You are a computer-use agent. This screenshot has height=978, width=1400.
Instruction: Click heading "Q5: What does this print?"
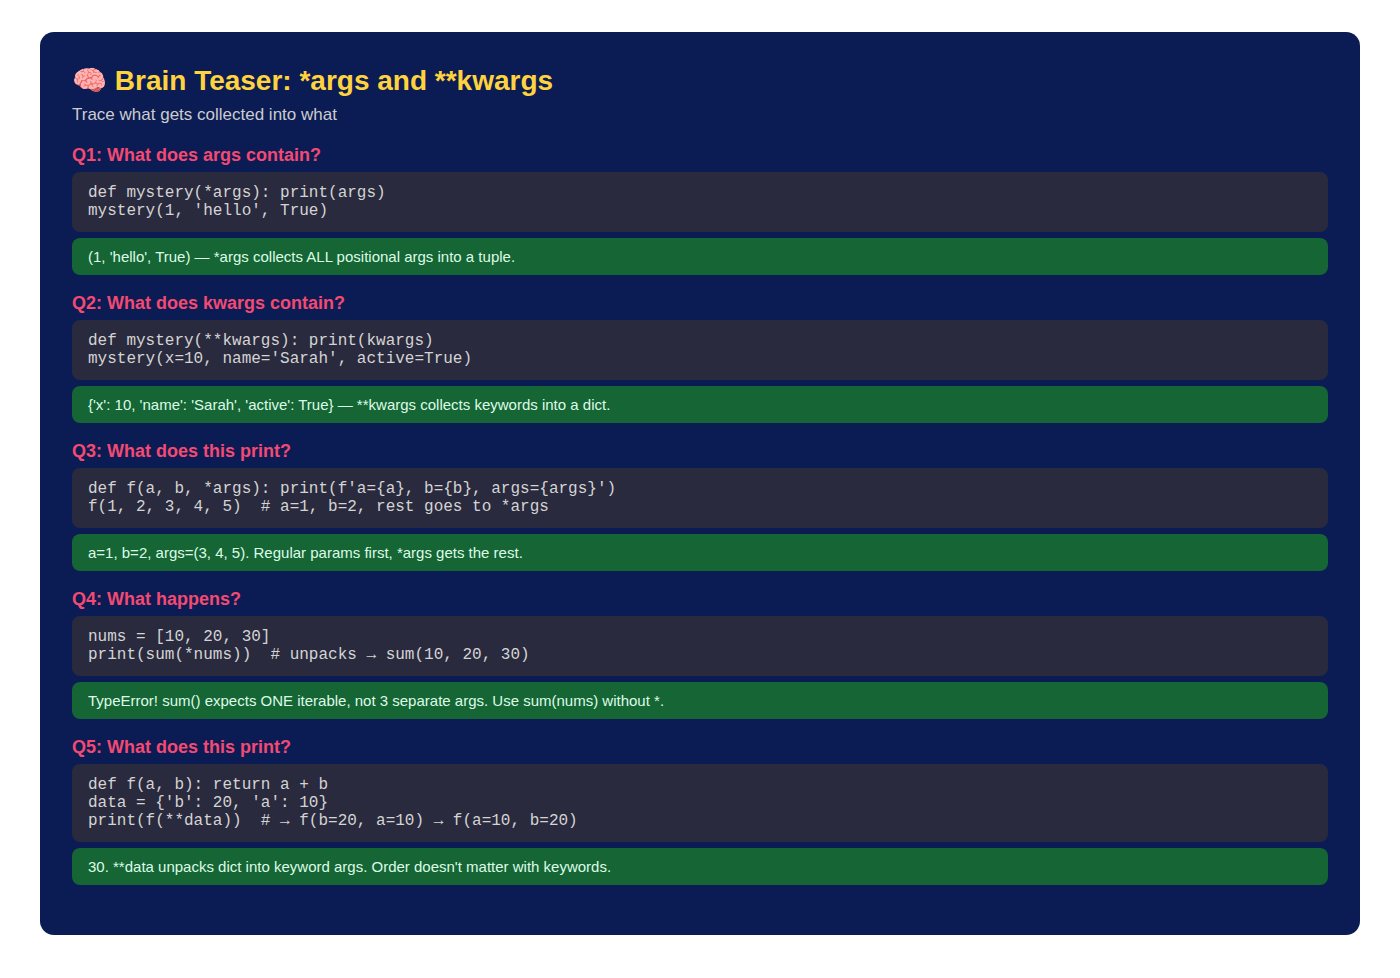pos(181,747)
